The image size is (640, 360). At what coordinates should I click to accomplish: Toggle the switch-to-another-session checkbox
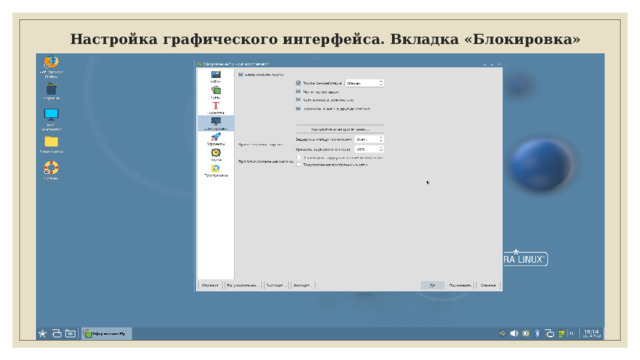click(298, 109)
